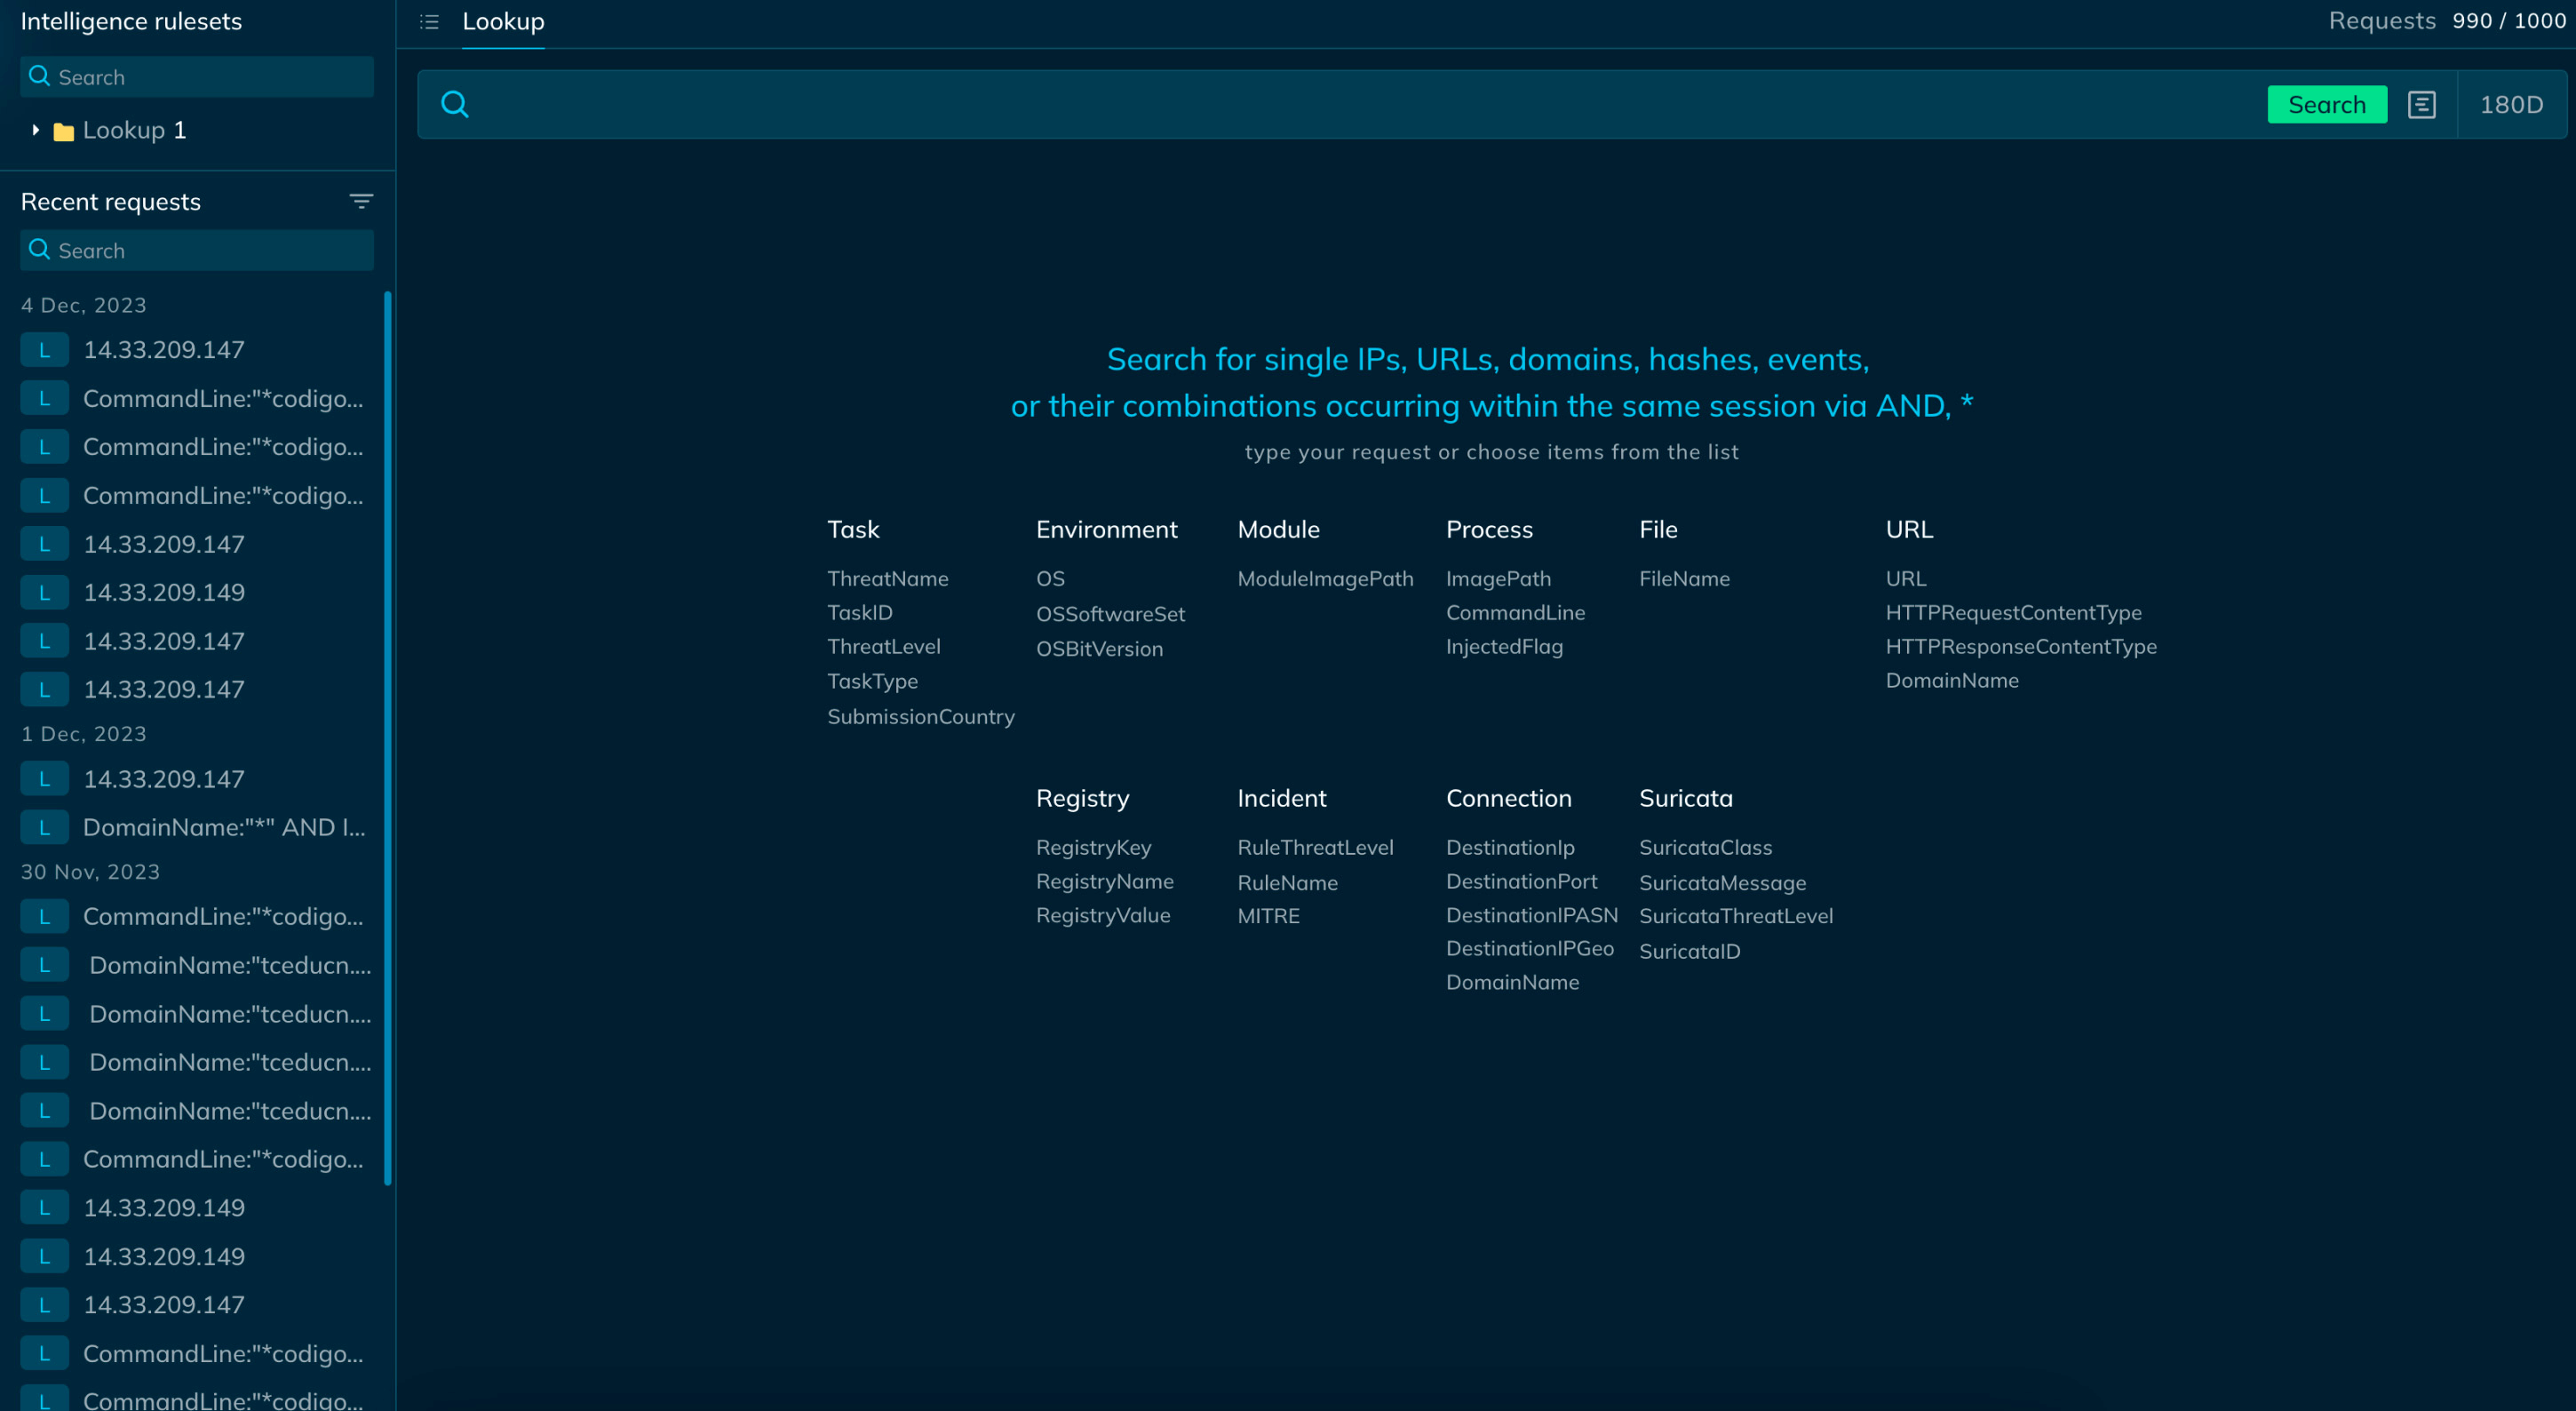The image size is (2576, 1411).
Task: Select the ThreatName query parameter
Action: [887, 579]
